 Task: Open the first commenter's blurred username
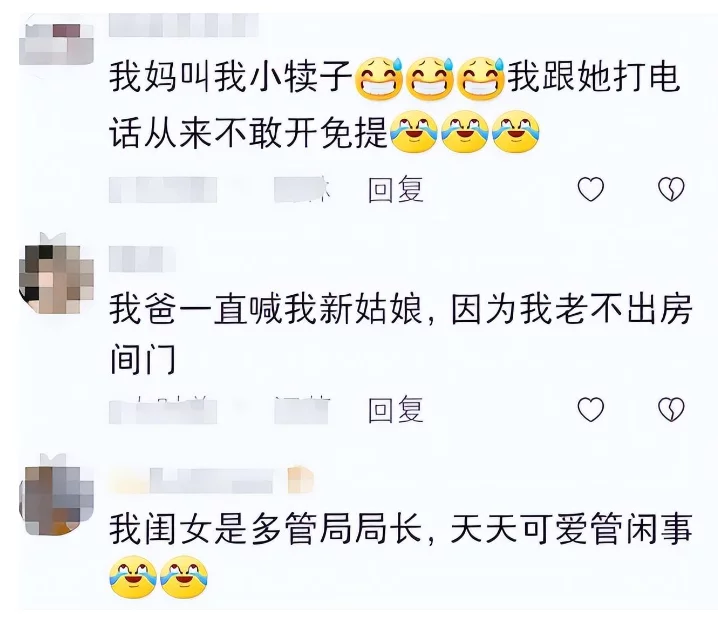184,25
